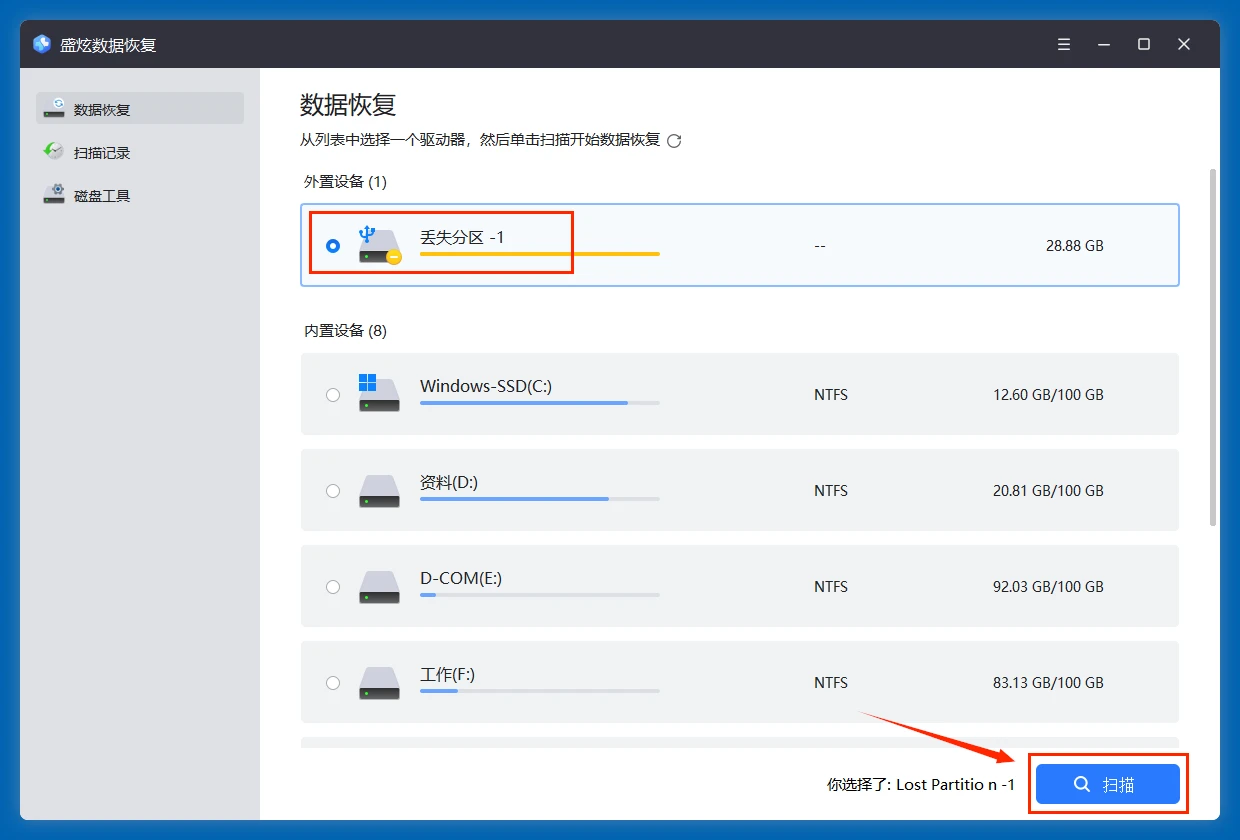Select the D-COM(E:) radio button
Viewport: 1240px width, 840px height.
coord(333,586)
